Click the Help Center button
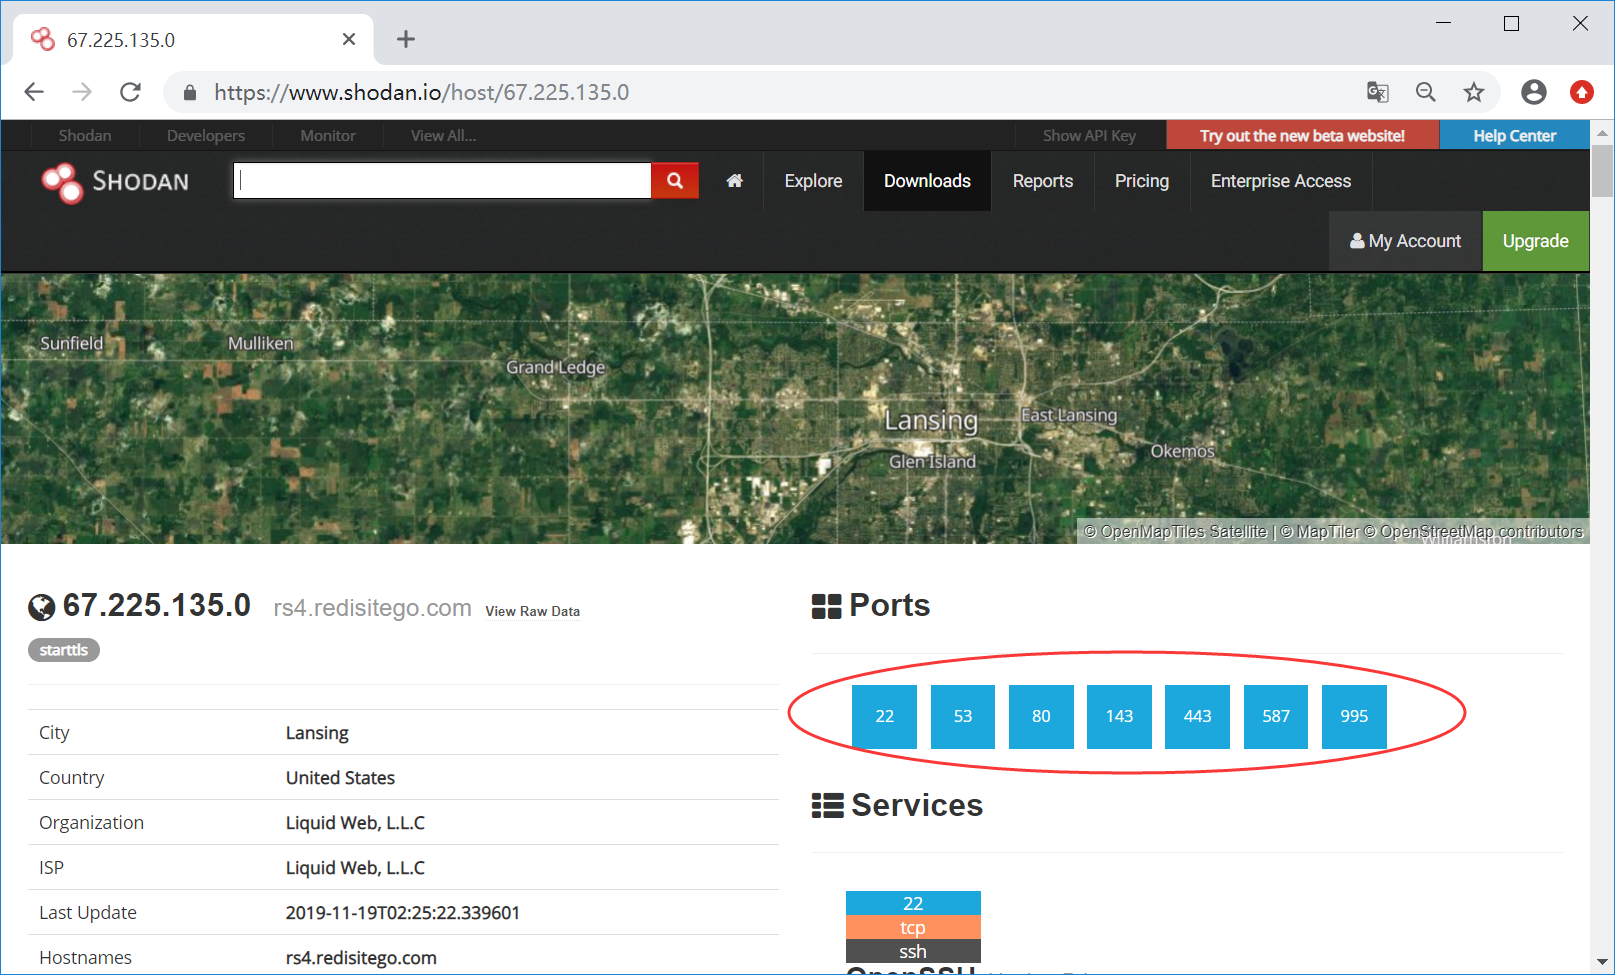 [x=1514, y=136]
